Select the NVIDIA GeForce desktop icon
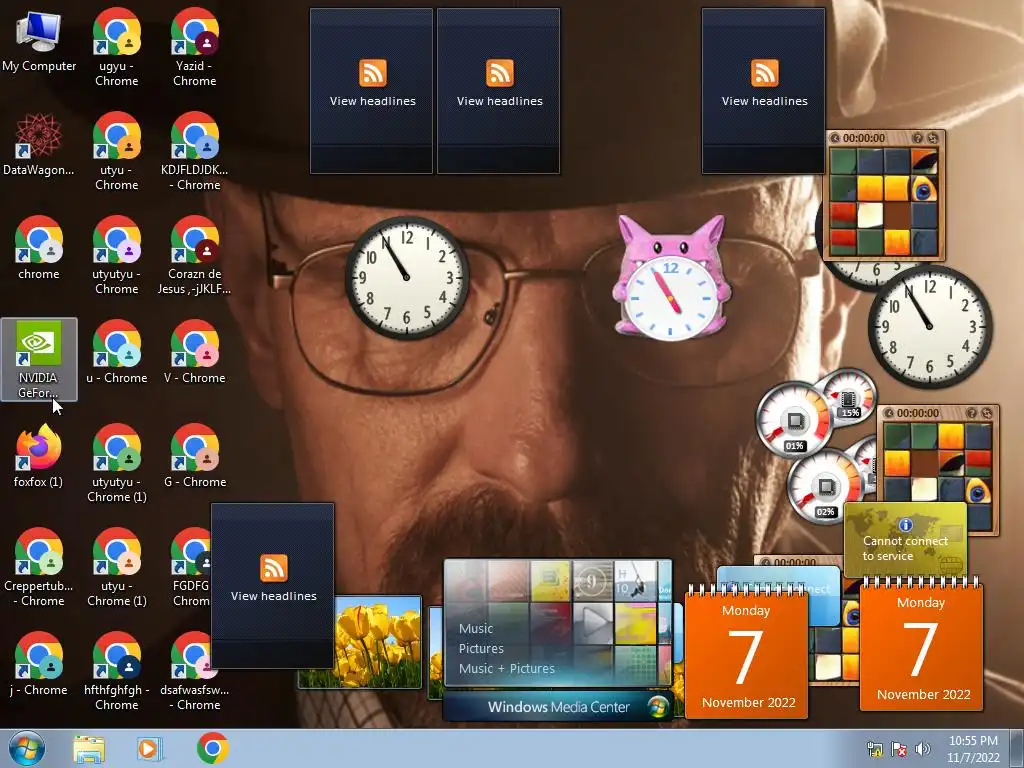Screen dimensions: 1024x768 [39, 359]
